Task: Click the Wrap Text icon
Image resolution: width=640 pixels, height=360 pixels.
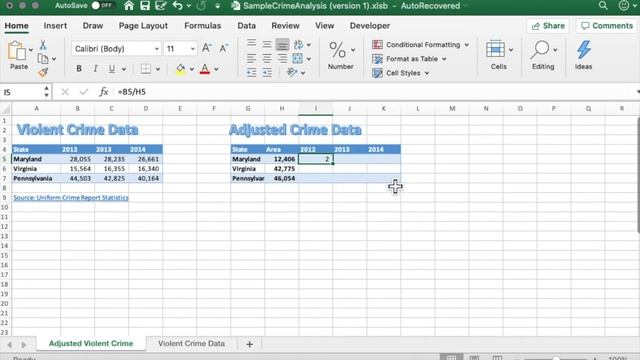Action: point(298,44)
